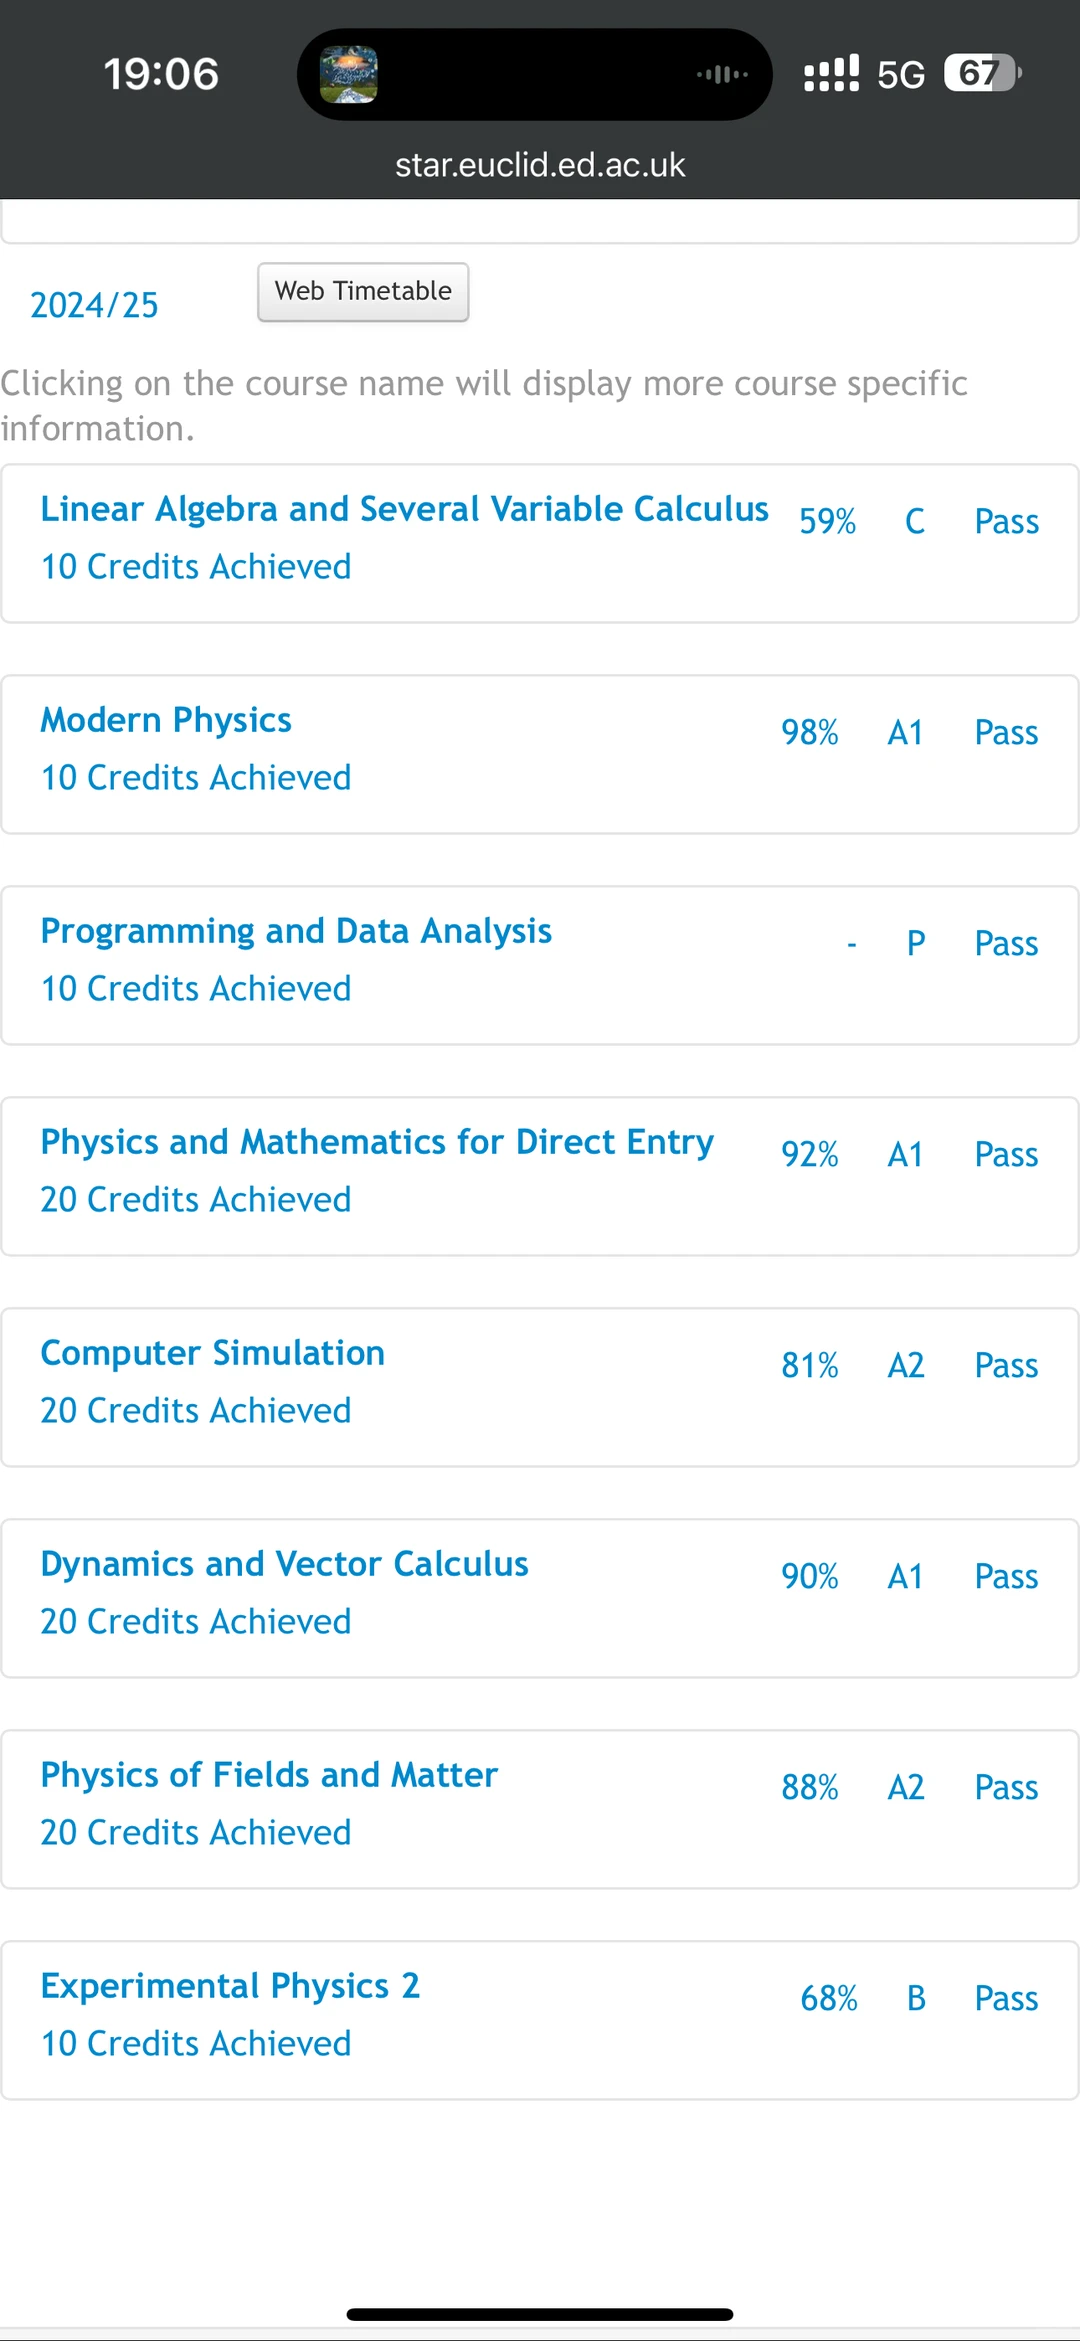Tap the cellular signal bars icon

pos(831,74)
